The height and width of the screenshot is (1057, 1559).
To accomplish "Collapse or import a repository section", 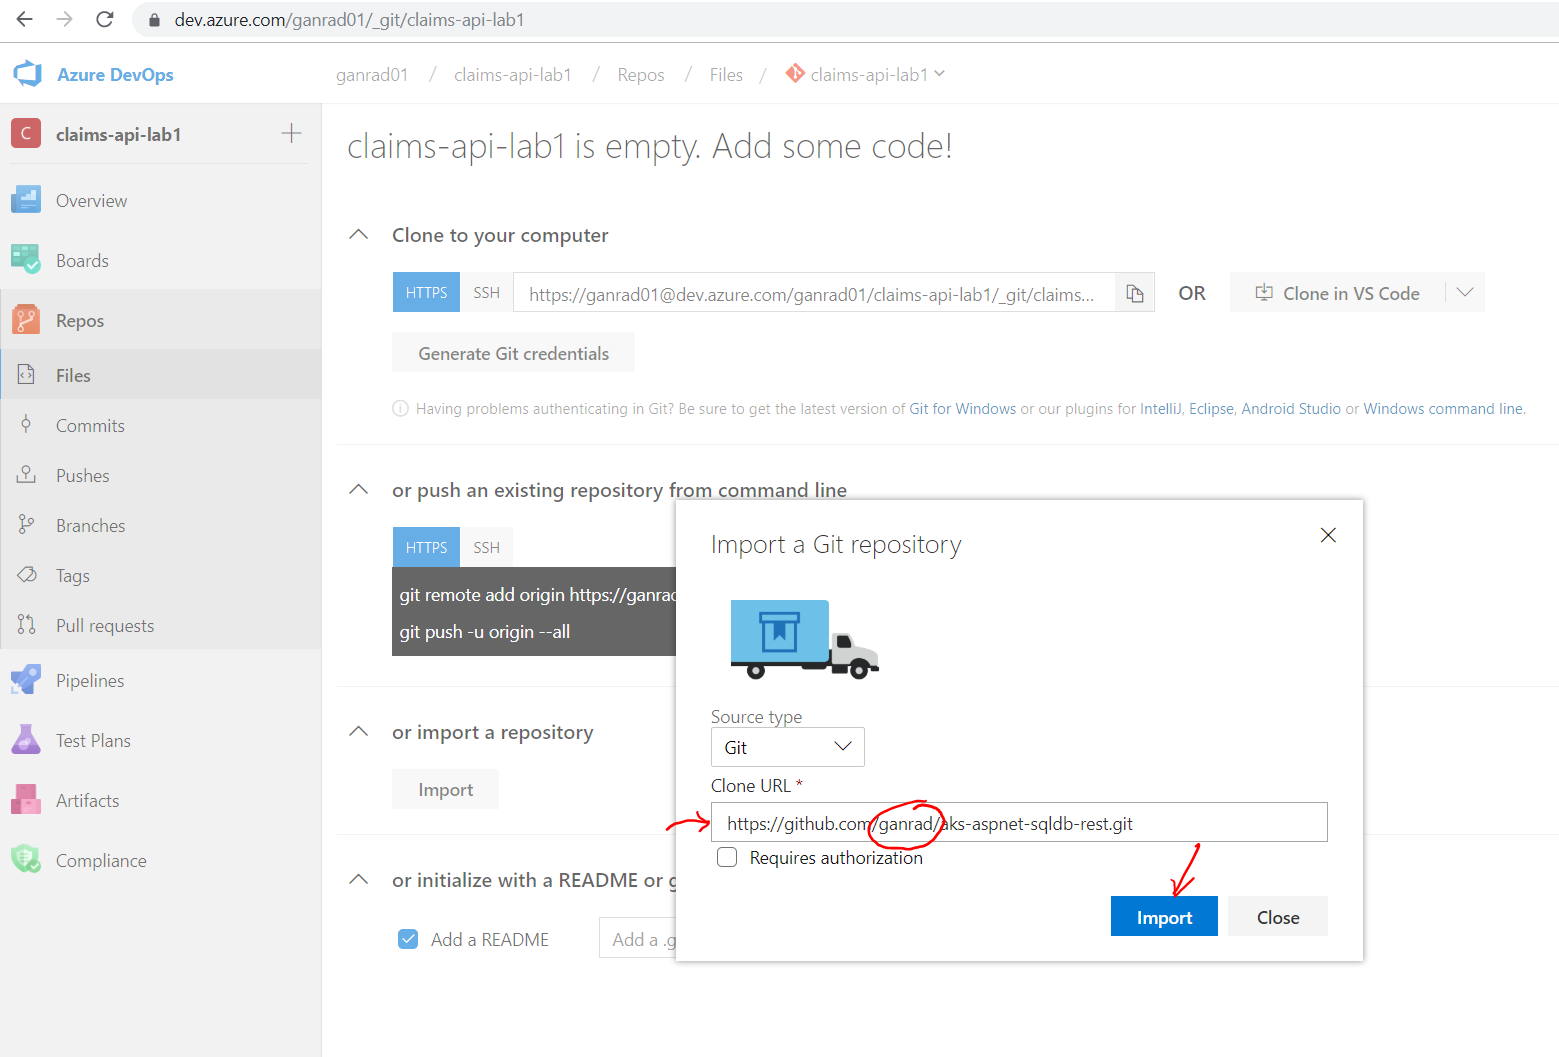I will pos(358,731).
